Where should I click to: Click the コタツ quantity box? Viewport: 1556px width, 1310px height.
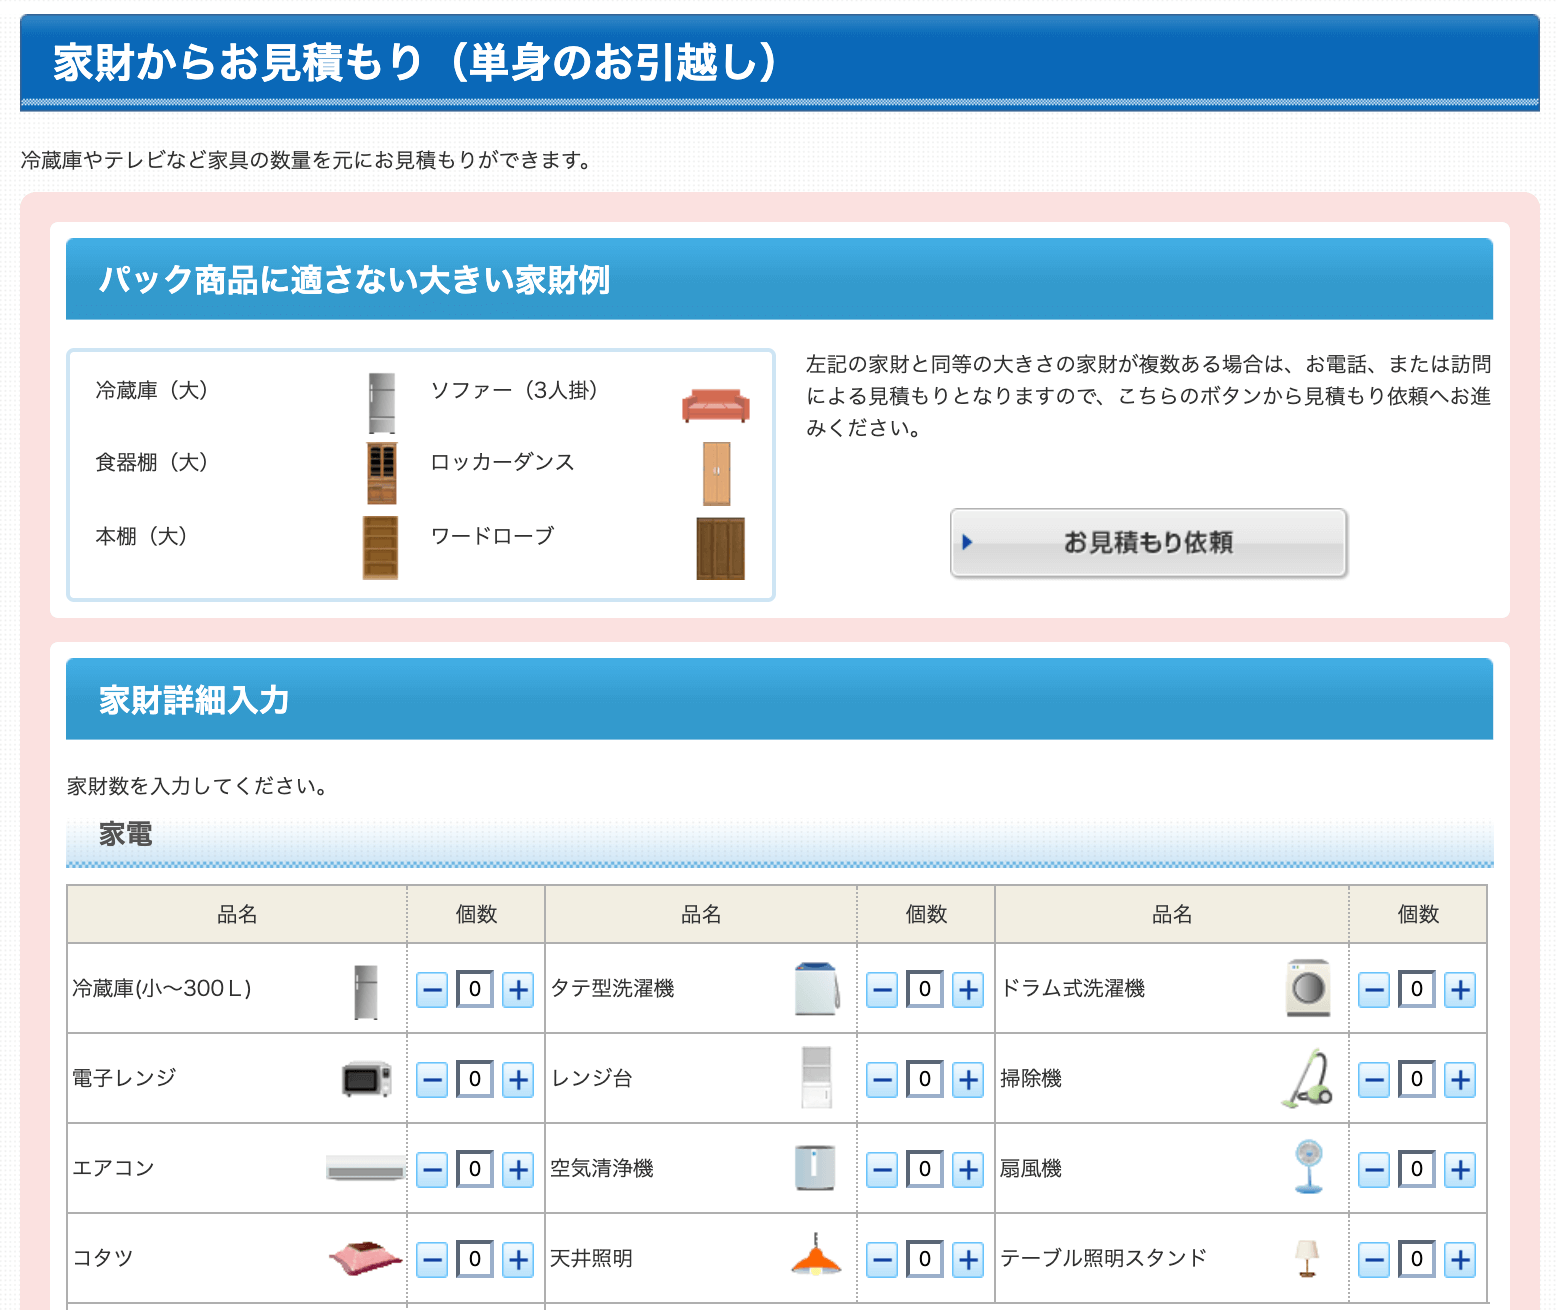[475, 1259]
